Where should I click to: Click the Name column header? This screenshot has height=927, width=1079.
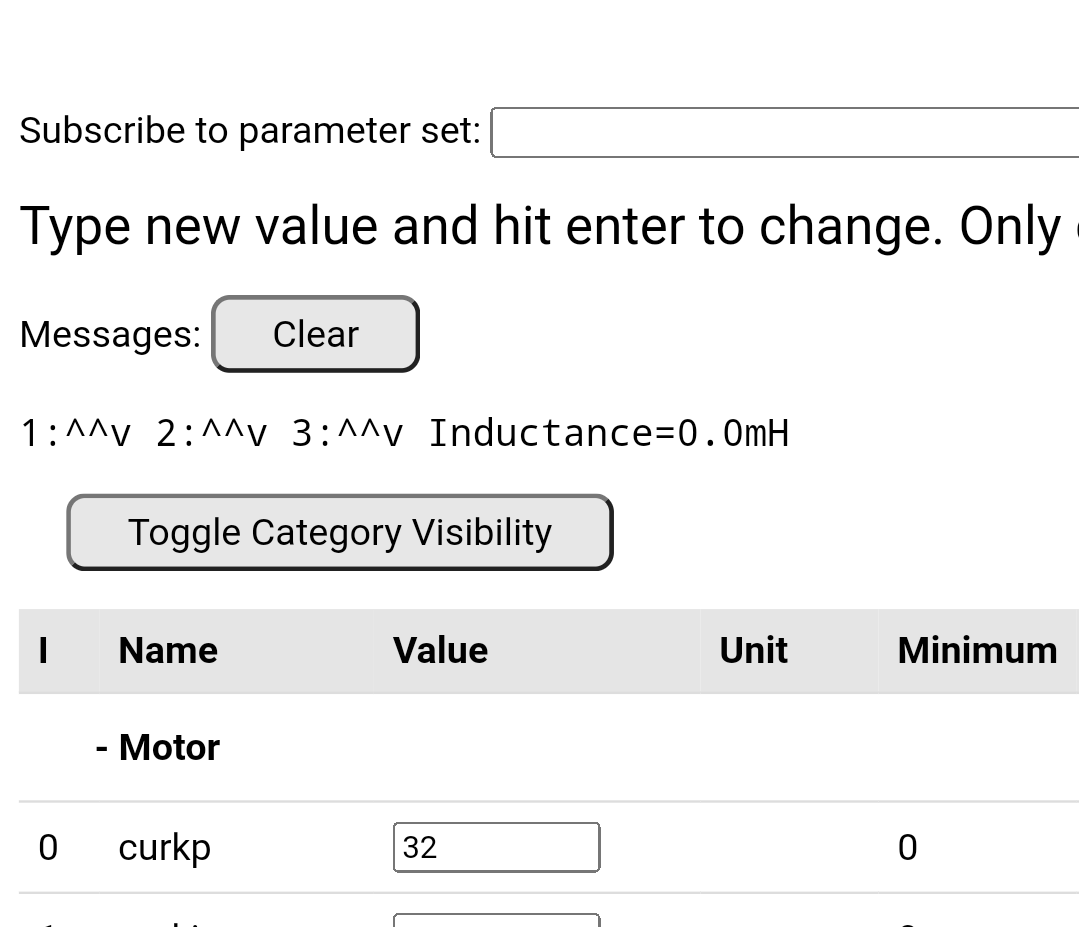[x=168, y=651]
